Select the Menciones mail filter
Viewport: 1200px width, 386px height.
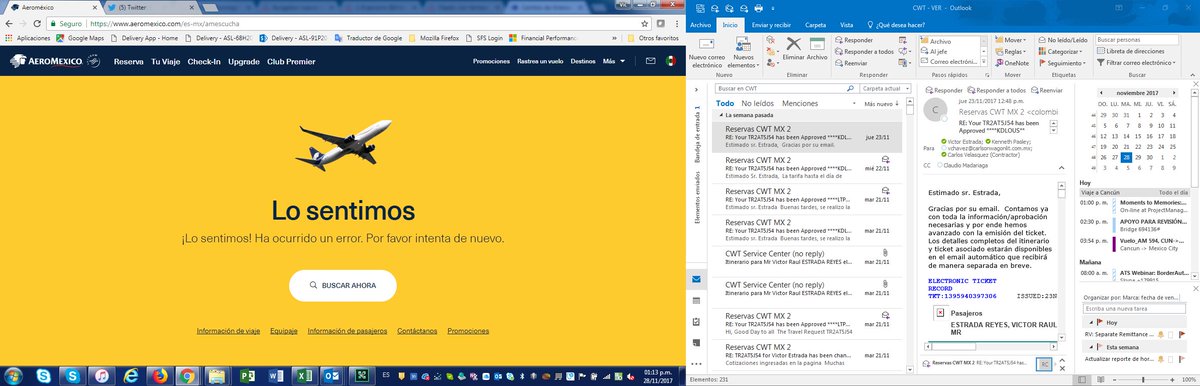[x=800, y=103]
